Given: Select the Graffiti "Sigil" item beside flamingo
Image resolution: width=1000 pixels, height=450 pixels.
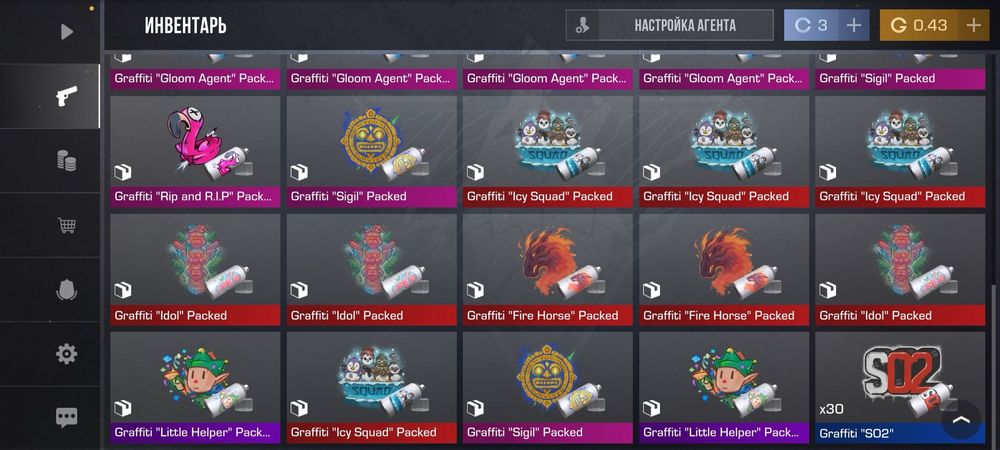Looking at the screenshot, I should point(372,152).
